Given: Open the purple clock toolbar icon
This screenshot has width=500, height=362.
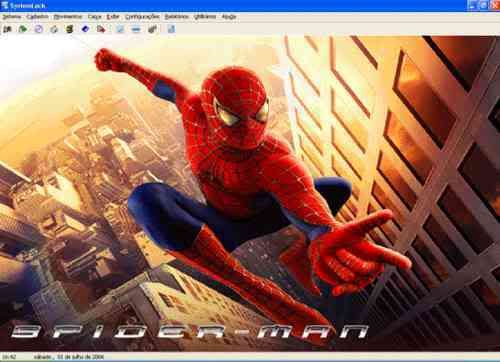Looking at the screenshot, I should [x=39, y=29].
